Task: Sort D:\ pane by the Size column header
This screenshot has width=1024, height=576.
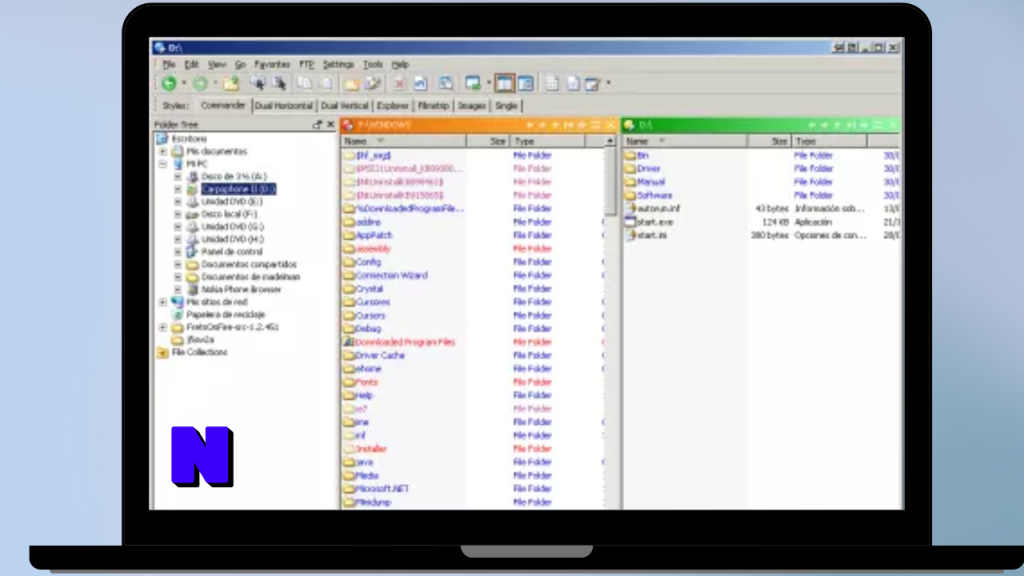Action: (769, 141)
